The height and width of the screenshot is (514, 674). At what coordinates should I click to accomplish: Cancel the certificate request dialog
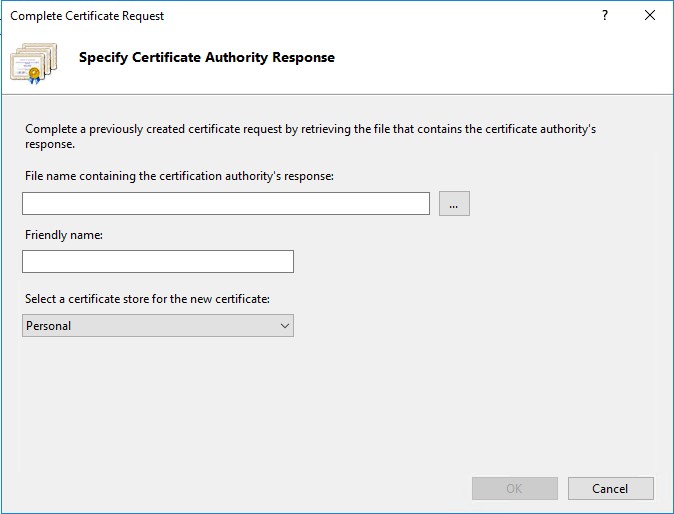tap(610, 488)
